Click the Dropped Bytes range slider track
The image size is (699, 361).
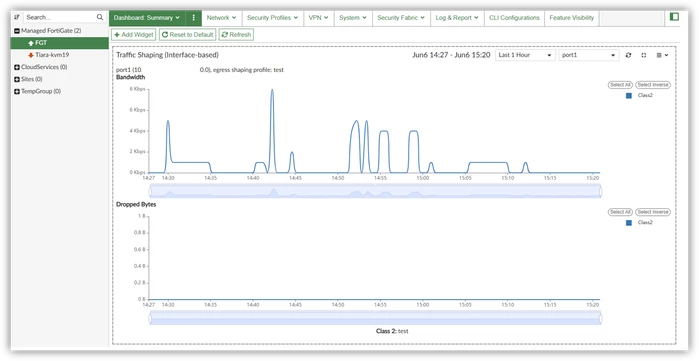click(375, 319)
